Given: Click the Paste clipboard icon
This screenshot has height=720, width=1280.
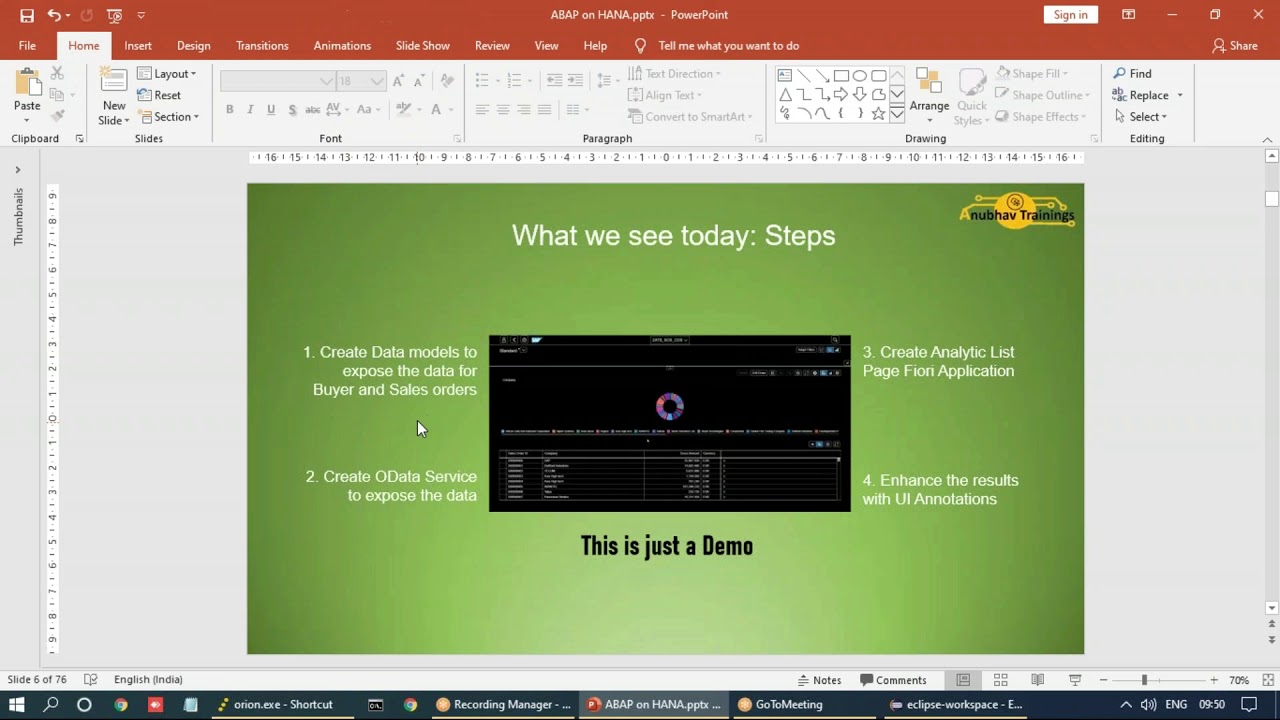Looking at the screenshot, I should tap(27, 83).
